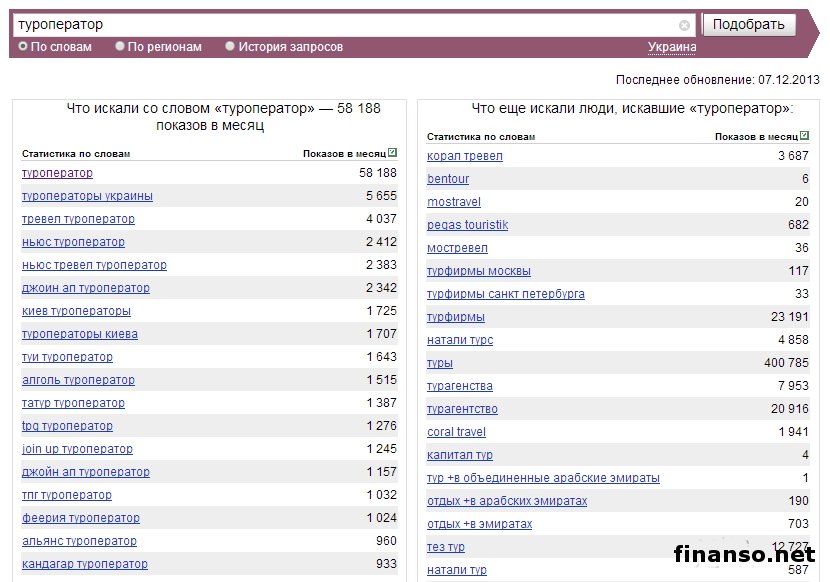Click the coral travel related query

[456, 432]
